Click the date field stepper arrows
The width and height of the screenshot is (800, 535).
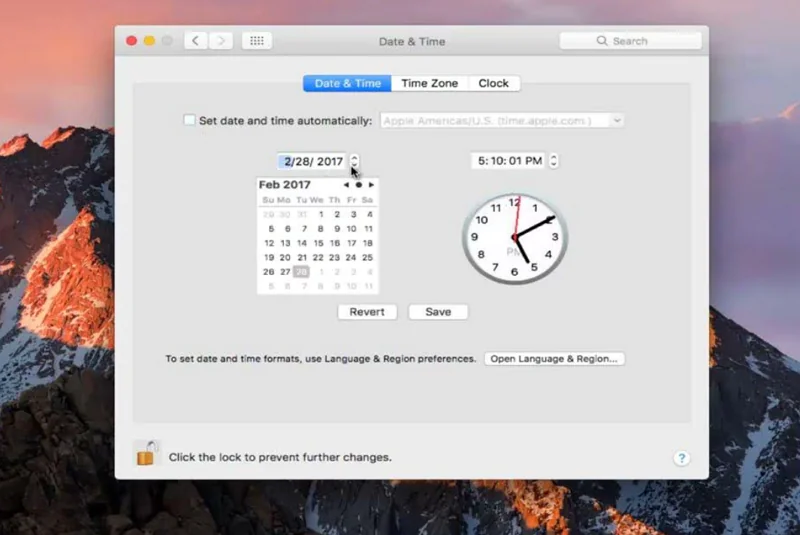tap(354, 161)
